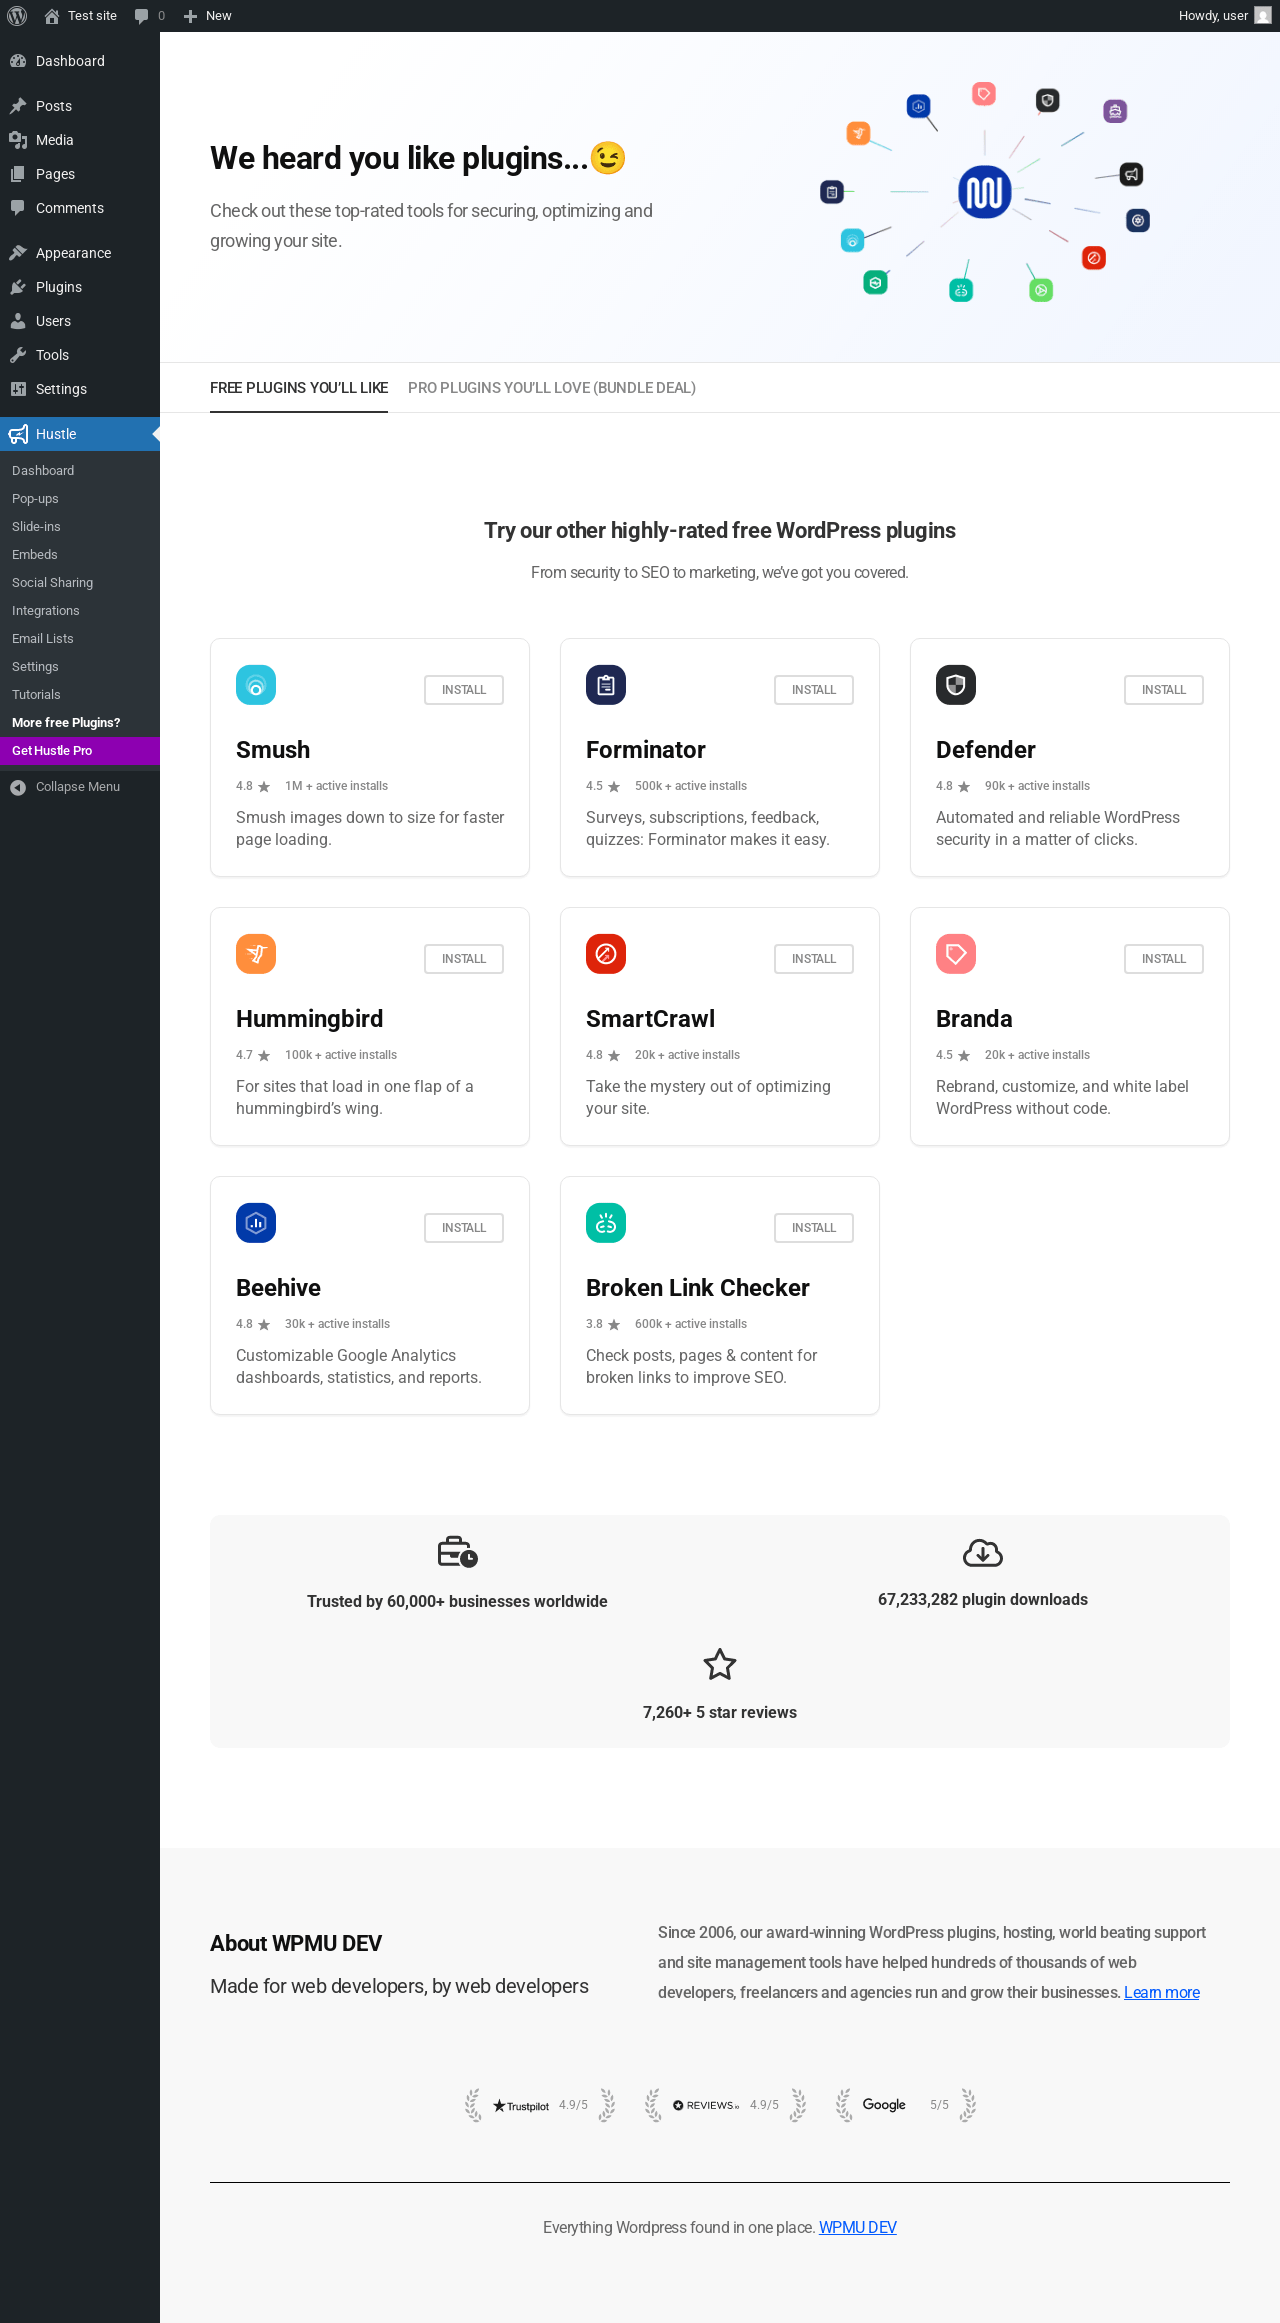Go to Get Hustle Pro
This screenshot has height=2323, width=1280.
[x=52, y=751]
